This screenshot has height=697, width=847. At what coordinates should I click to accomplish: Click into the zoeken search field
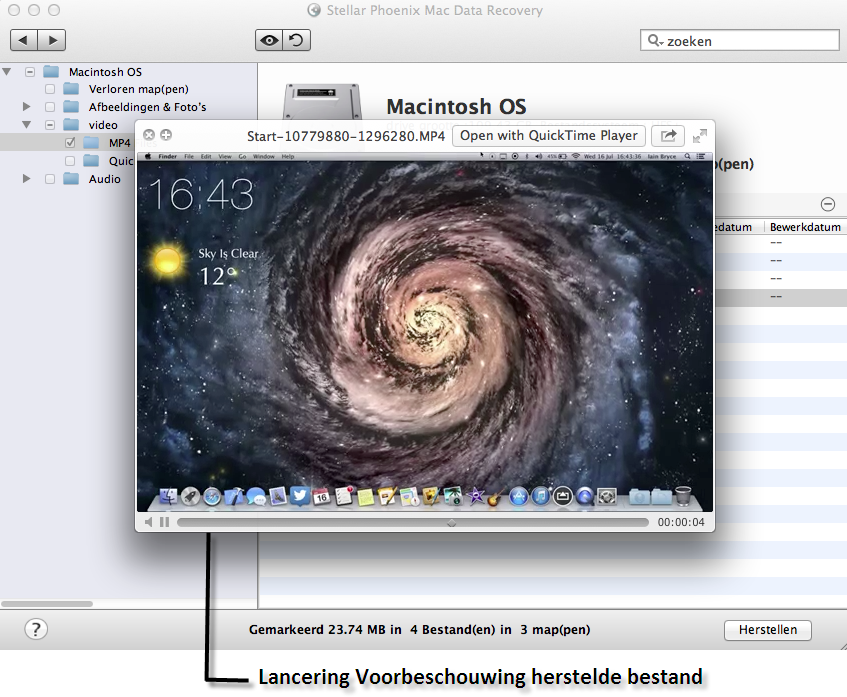coord(739,41)
